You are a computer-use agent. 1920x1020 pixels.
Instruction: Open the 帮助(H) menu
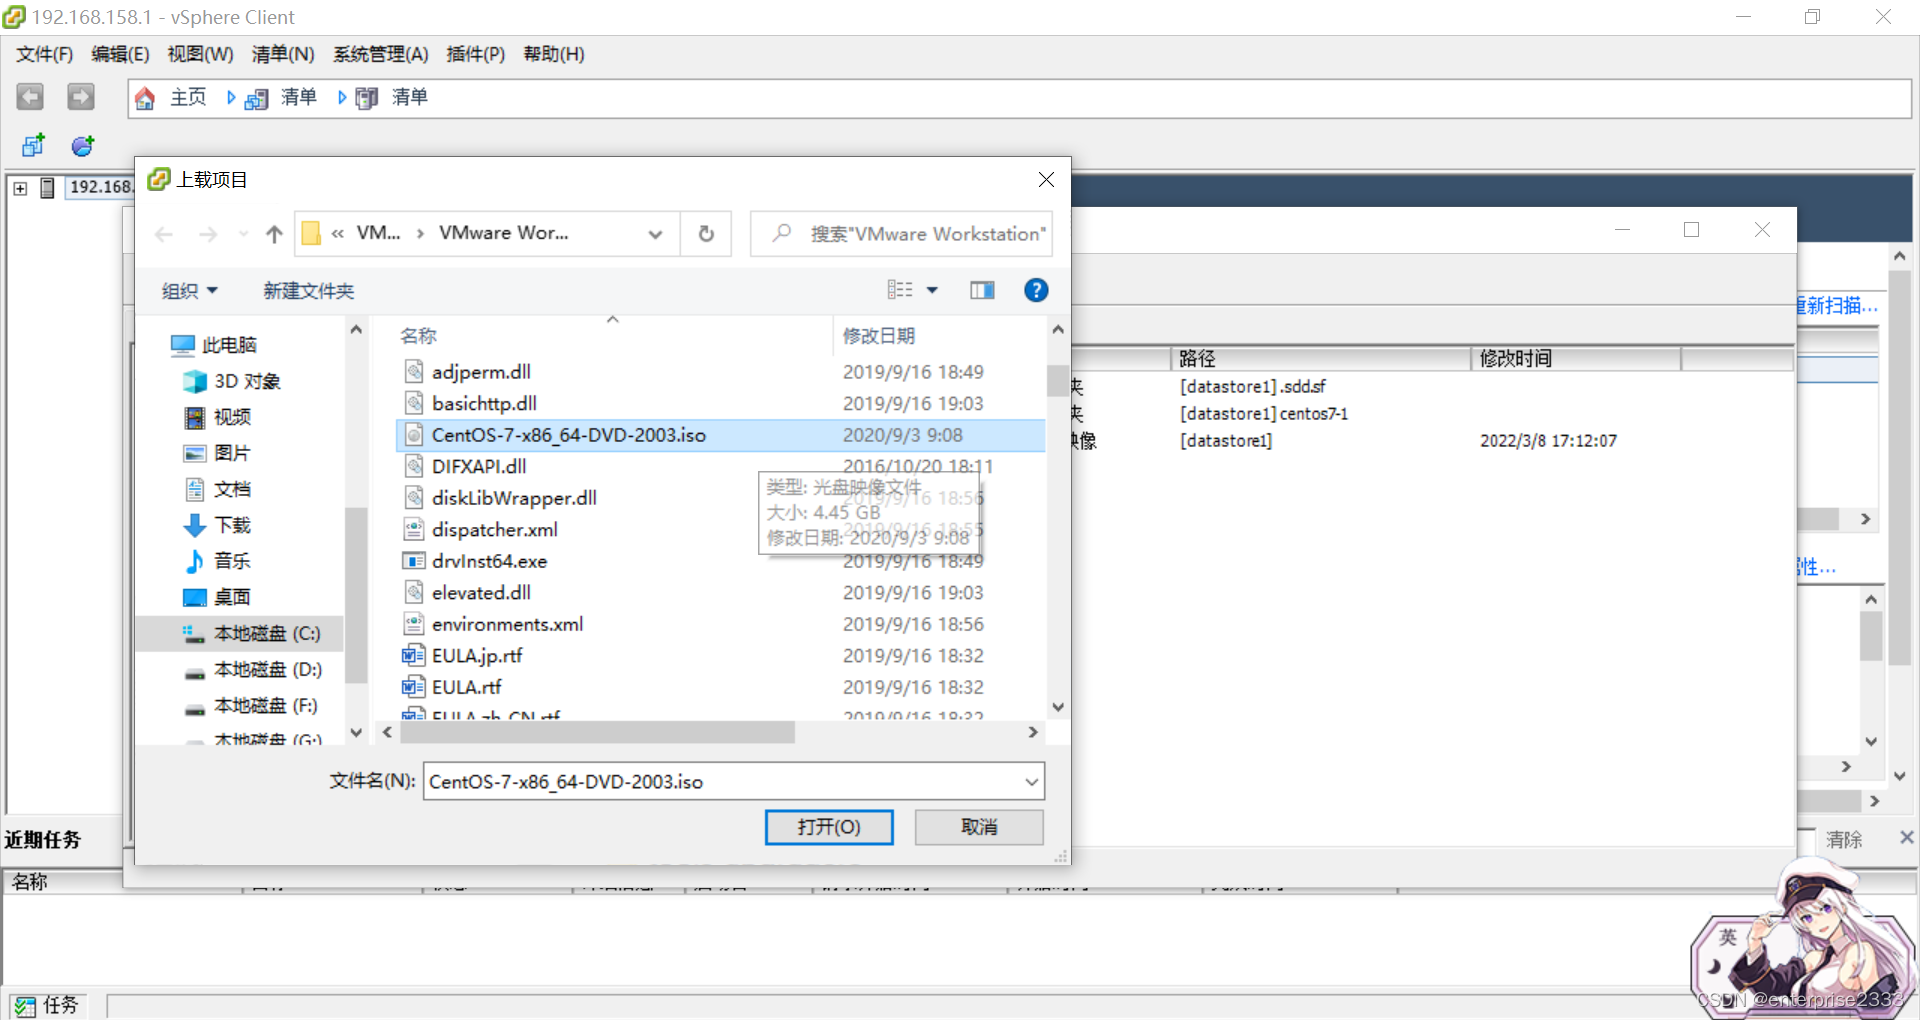(554, 54)
